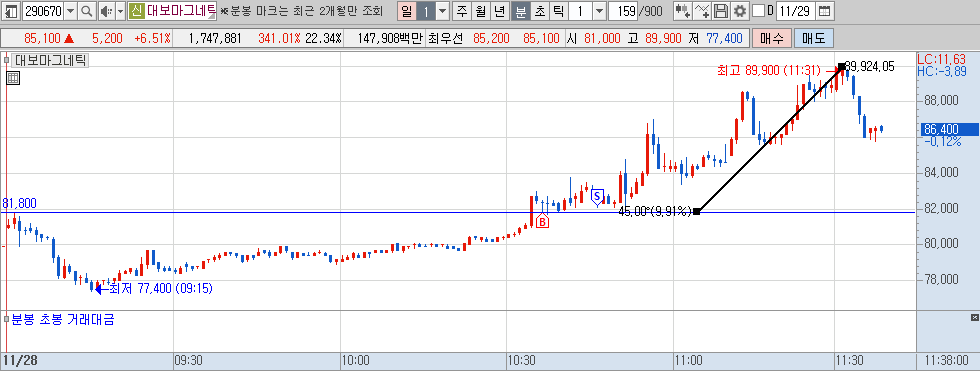980x371 pixels.
Task: Open the candlestick chart add icon
Action: (x=682, y=11)
